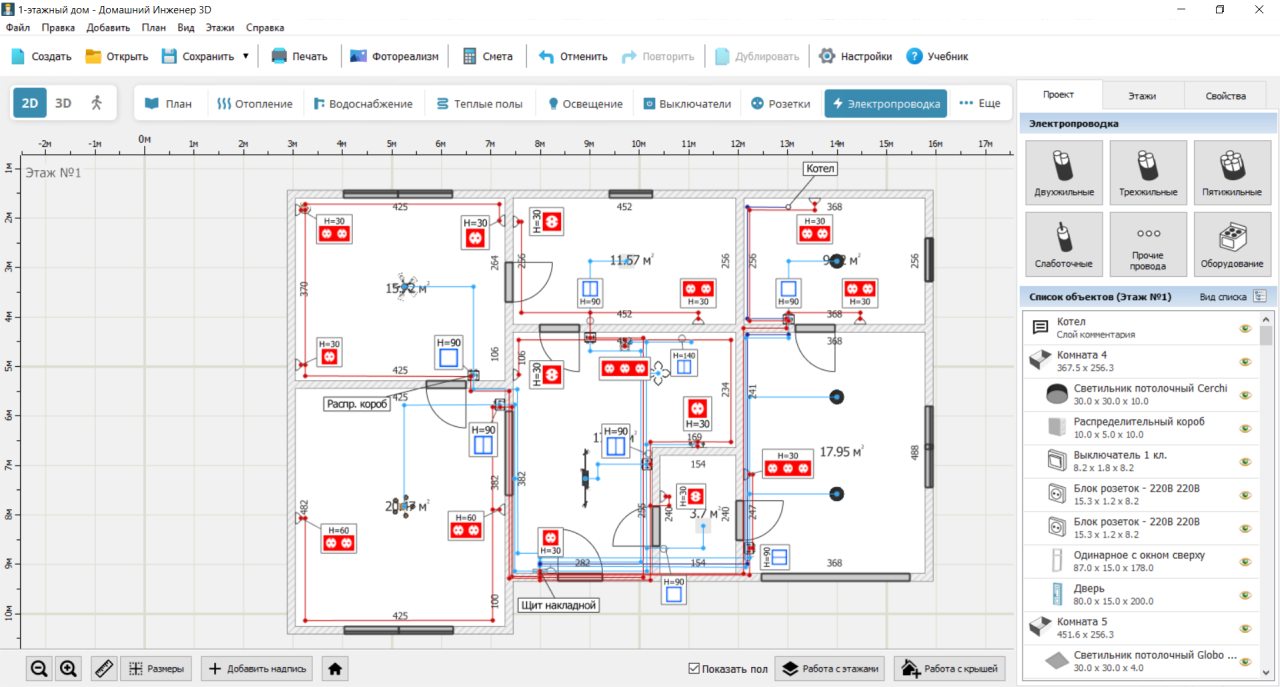The image size is (1280, 687).
Task: Toggle the Показать пол checkbox
Action: [695, 669]
